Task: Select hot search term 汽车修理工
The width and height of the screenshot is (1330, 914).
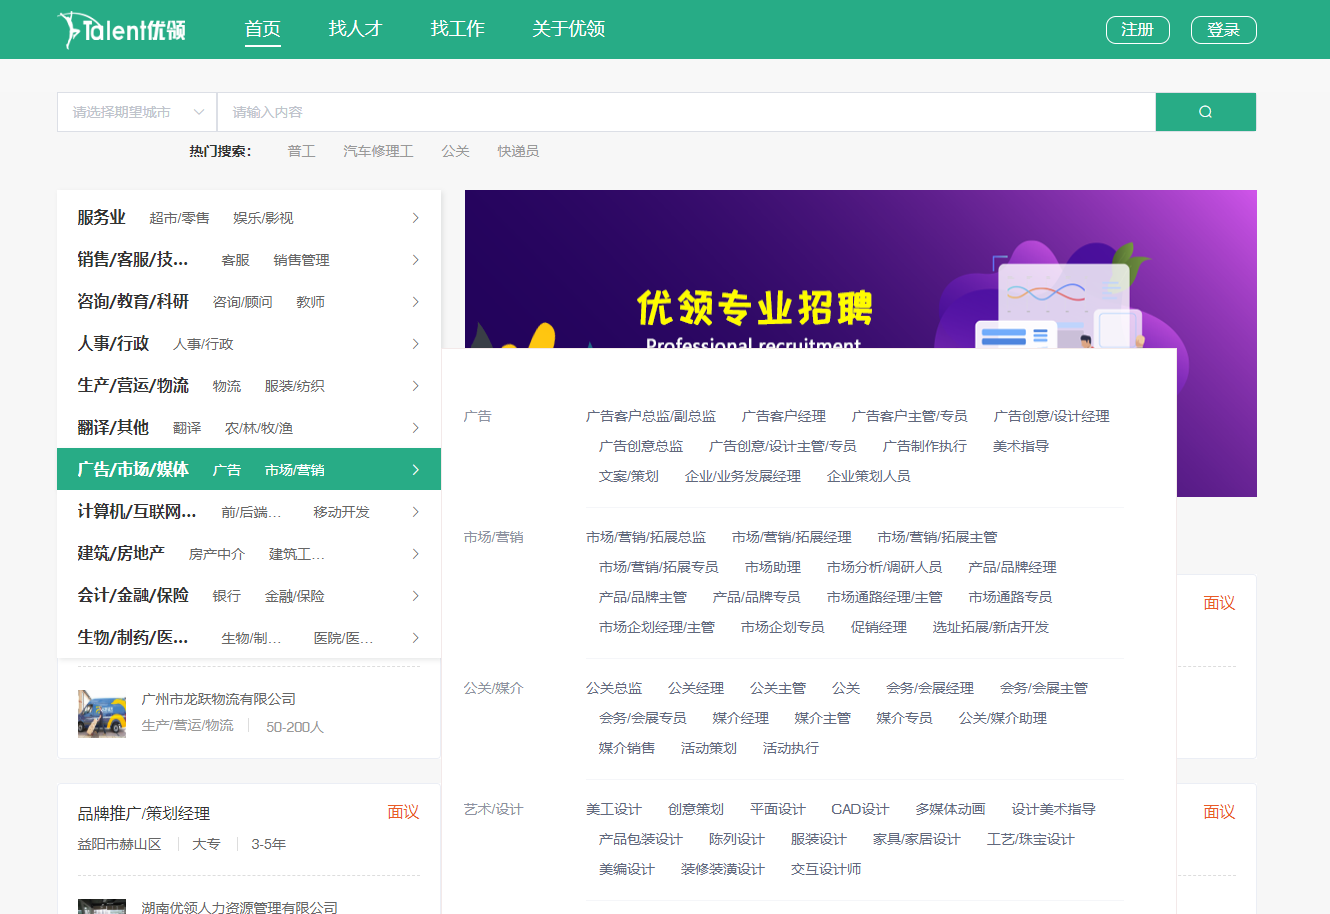Action: tap(378, 151)
